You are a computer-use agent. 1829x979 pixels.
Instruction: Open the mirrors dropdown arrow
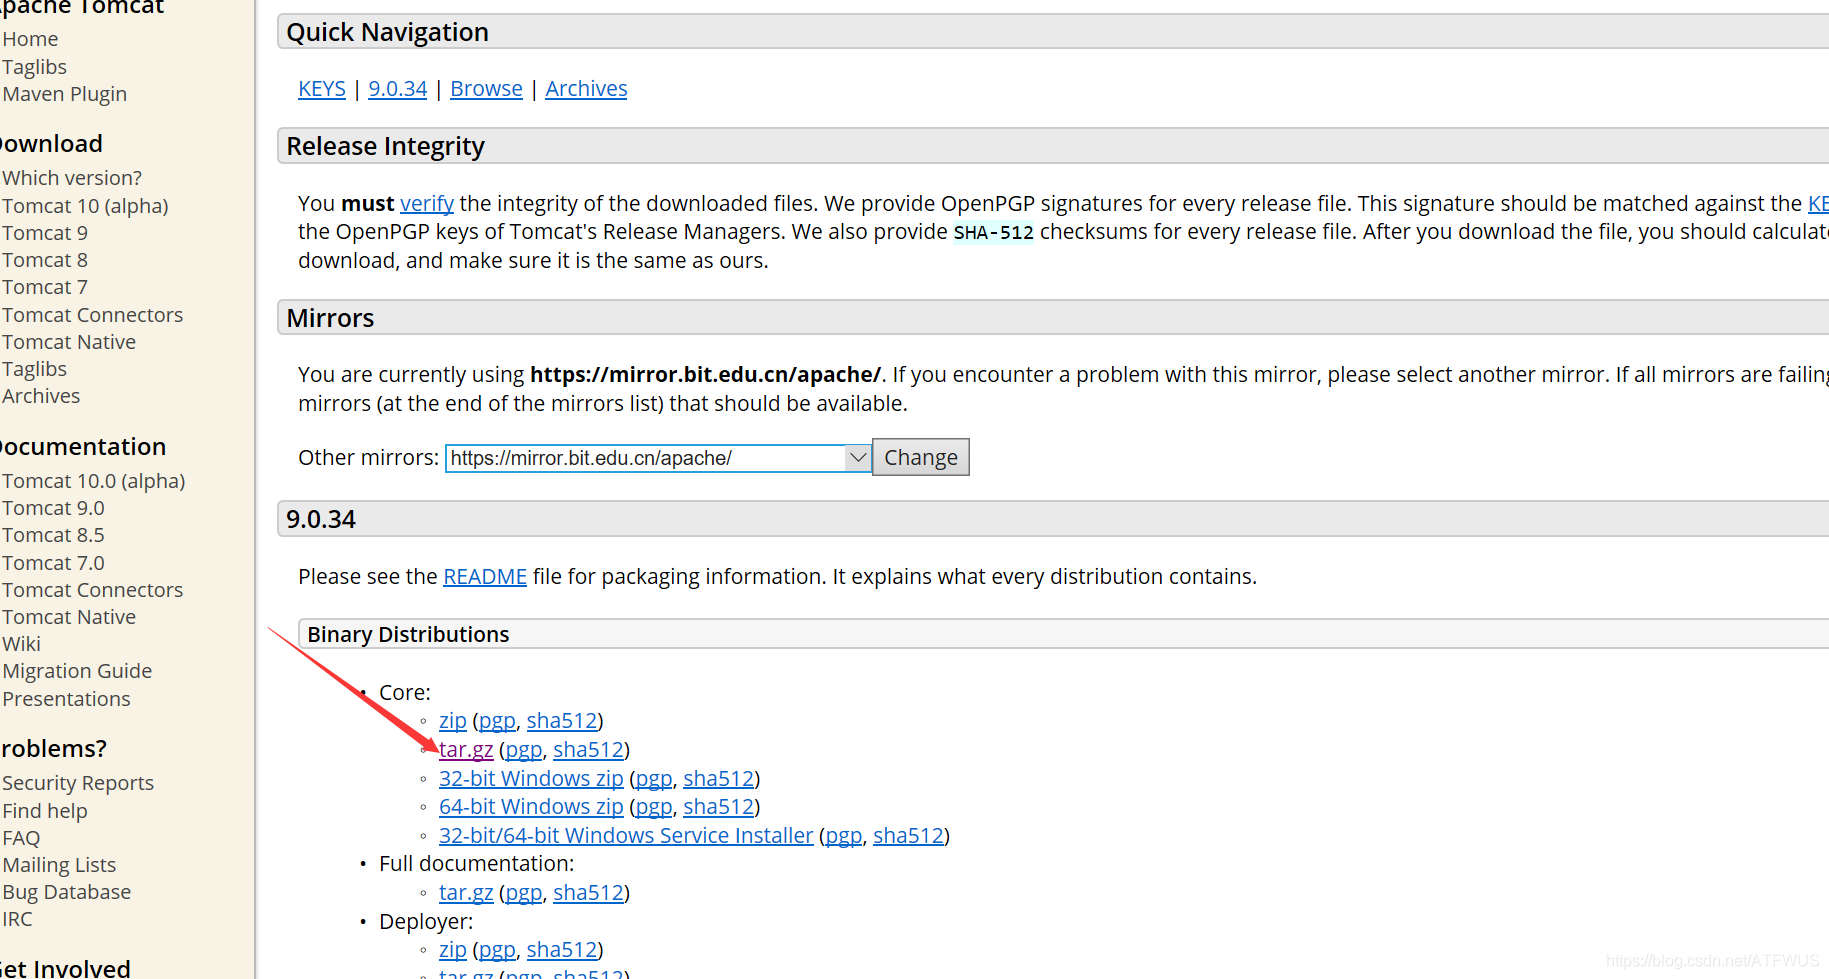tap(857, 458)
